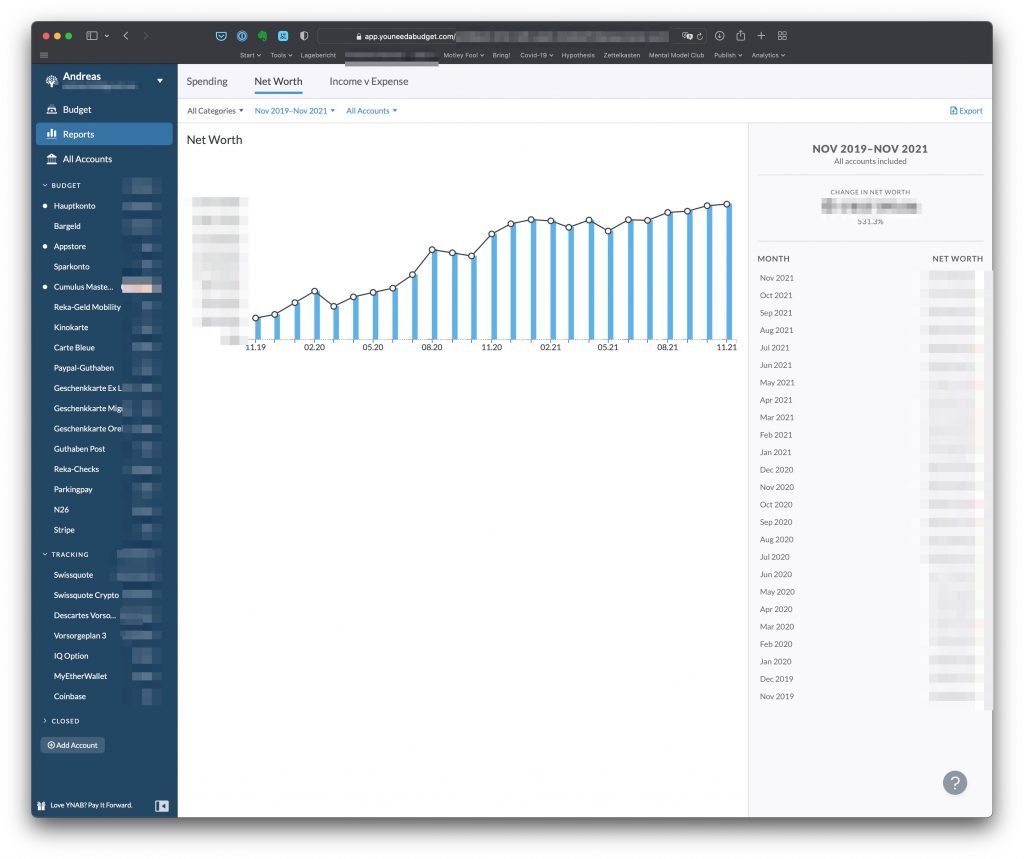The width and height of the screenshot is (1024, 859).
Task: Show the tab overview grid icon
Action: pos(782,36)
